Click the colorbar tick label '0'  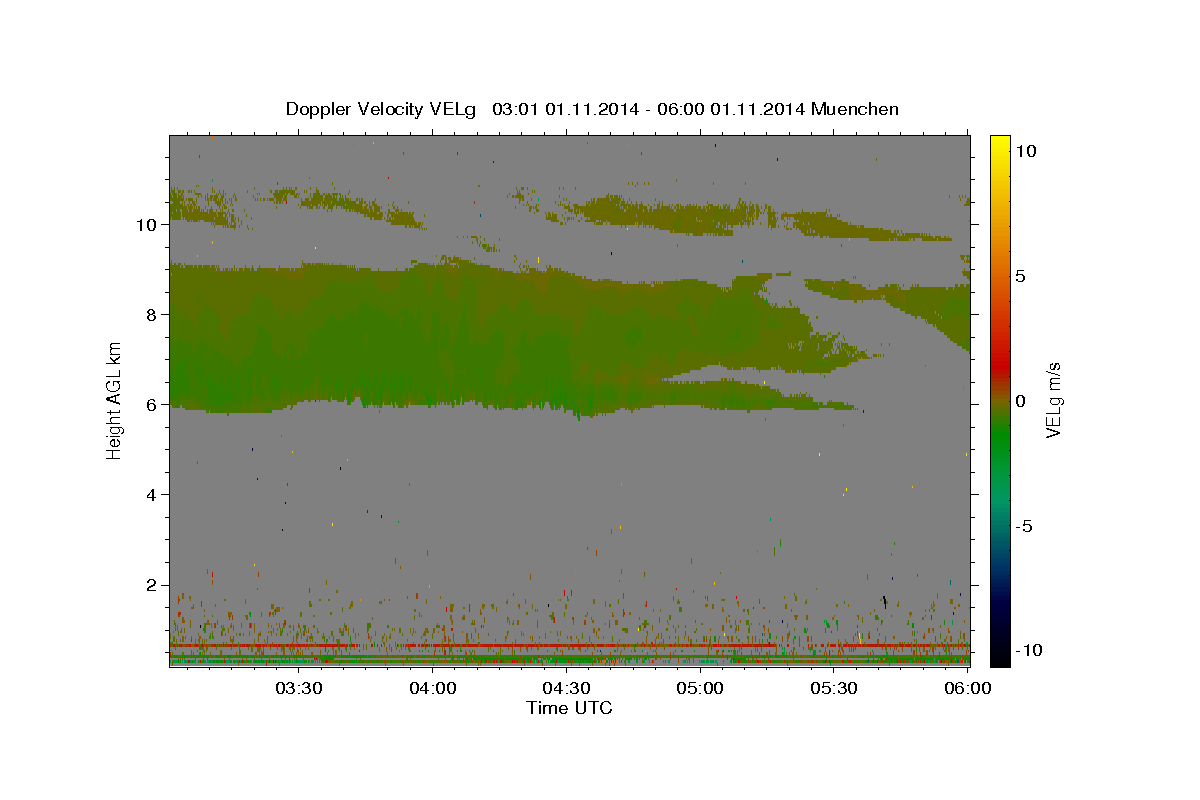coord(1021,401)
